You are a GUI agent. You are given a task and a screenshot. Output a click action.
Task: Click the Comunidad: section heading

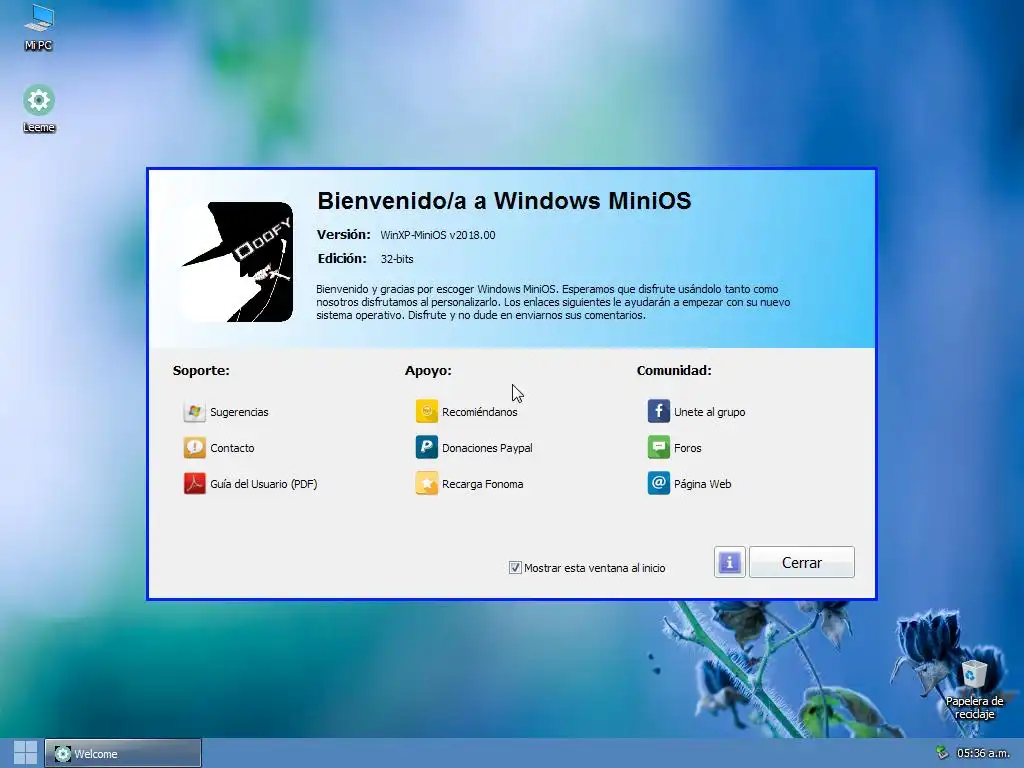(674, 370)
